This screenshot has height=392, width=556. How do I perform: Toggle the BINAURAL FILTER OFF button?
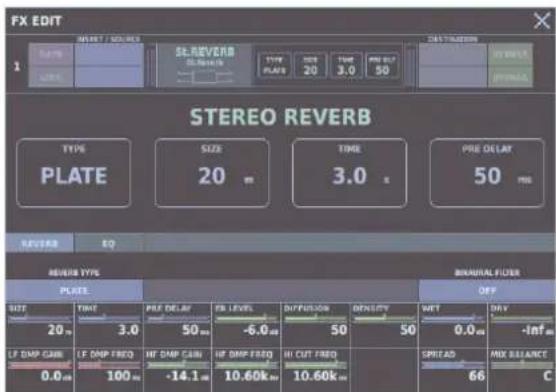click(x=487, y=291)
